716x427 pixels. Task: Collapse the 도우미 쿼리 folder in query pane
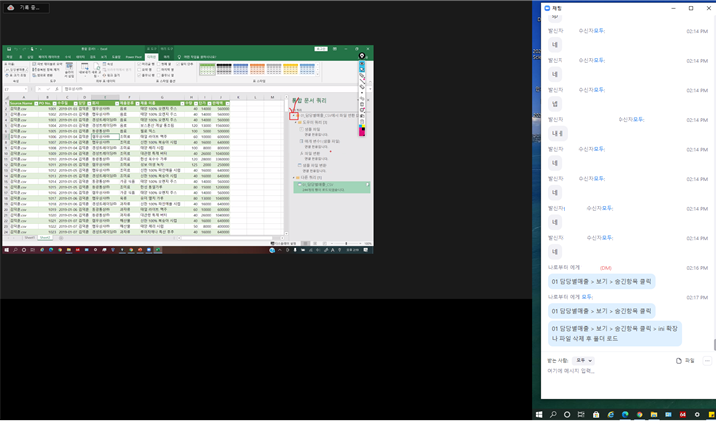[x=296, y=122]
